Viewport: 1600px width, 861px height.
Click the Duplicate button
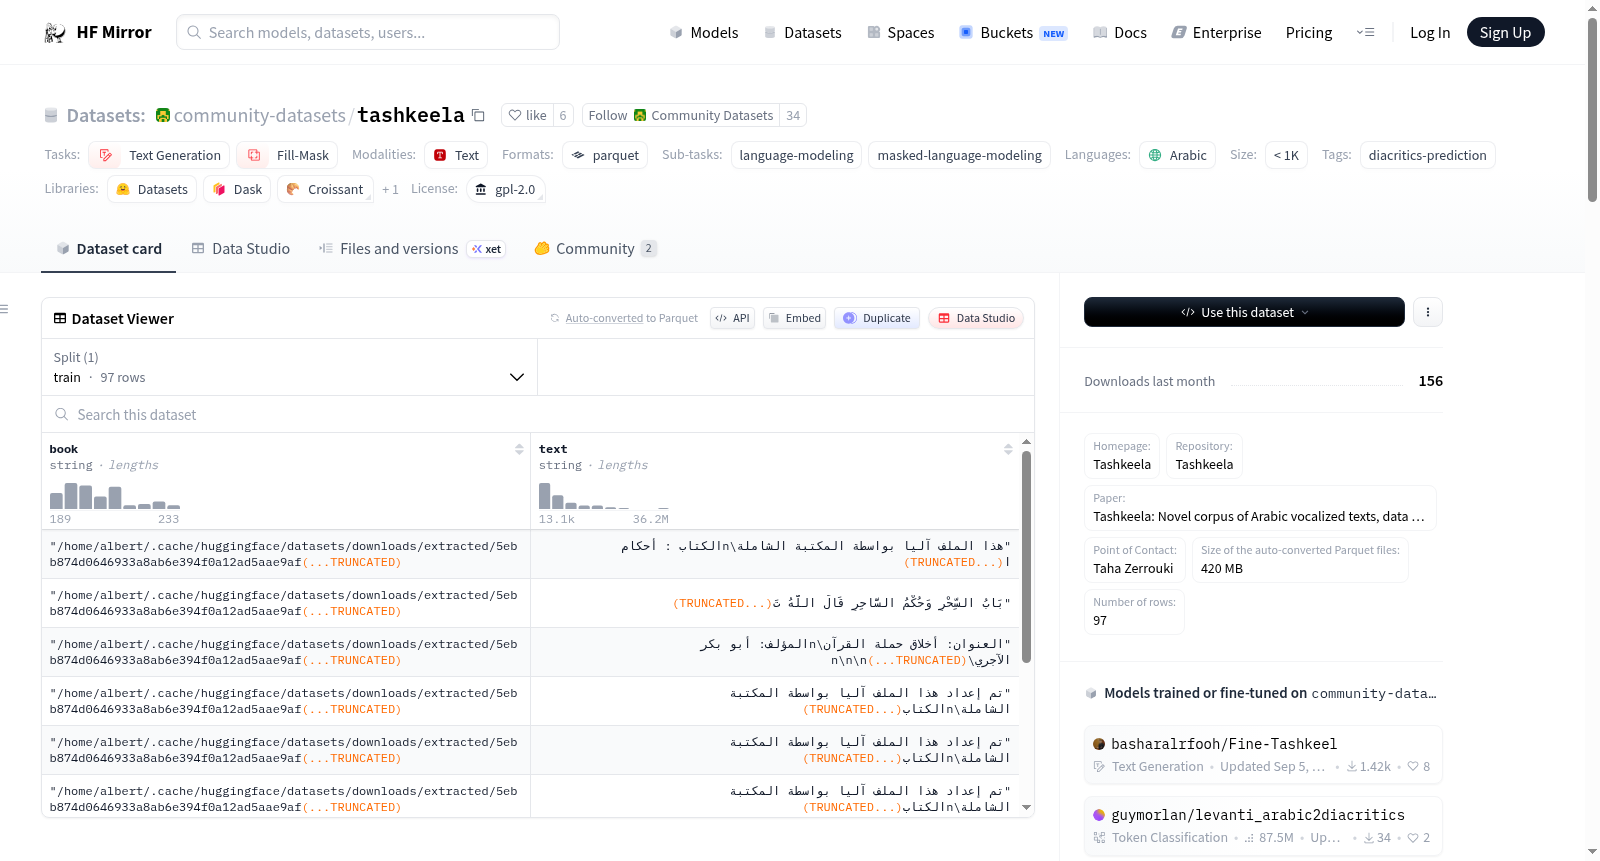click(x=877, y=318)
